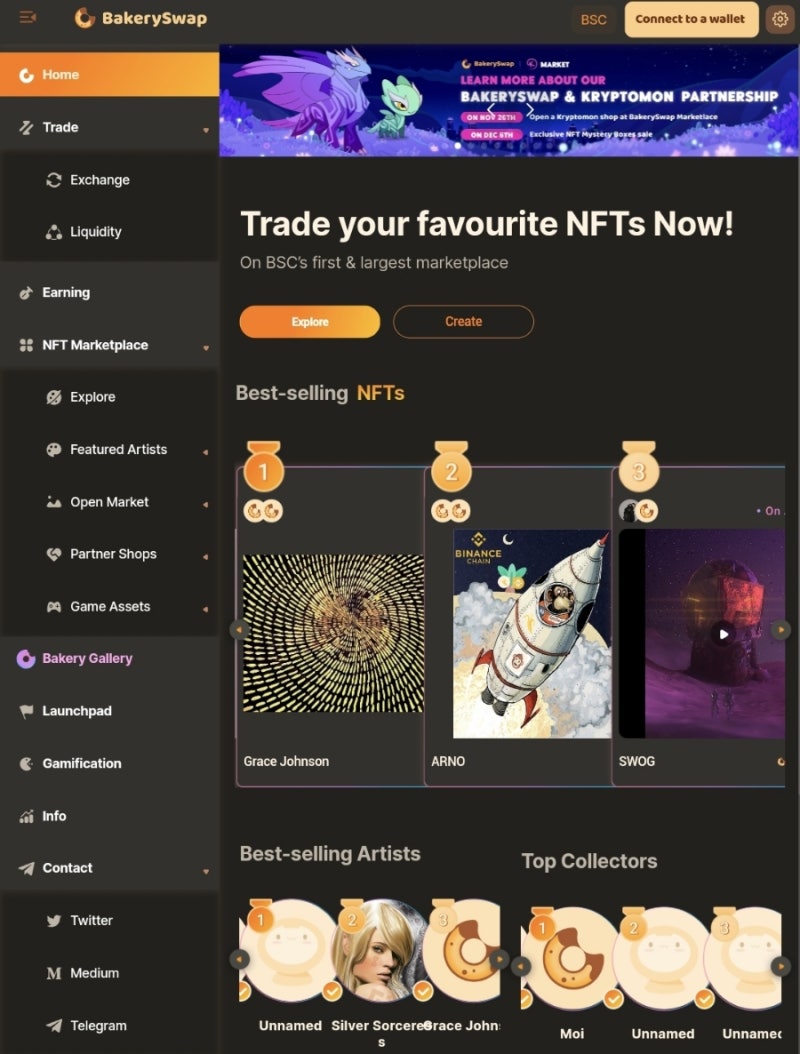Collapse the Contact section arrow
Image resolution: width=800 pixels, height=1054 pixels.
[x=206, y=871]
